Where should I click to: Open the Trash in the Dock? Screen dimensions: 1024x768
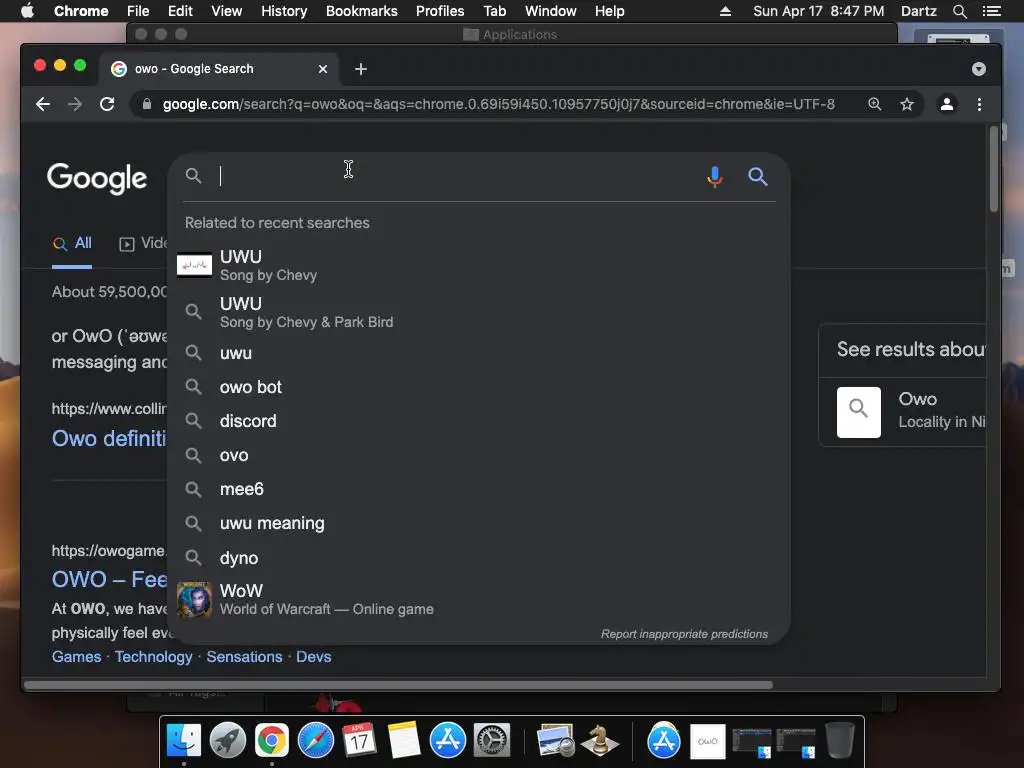point(840,741)
